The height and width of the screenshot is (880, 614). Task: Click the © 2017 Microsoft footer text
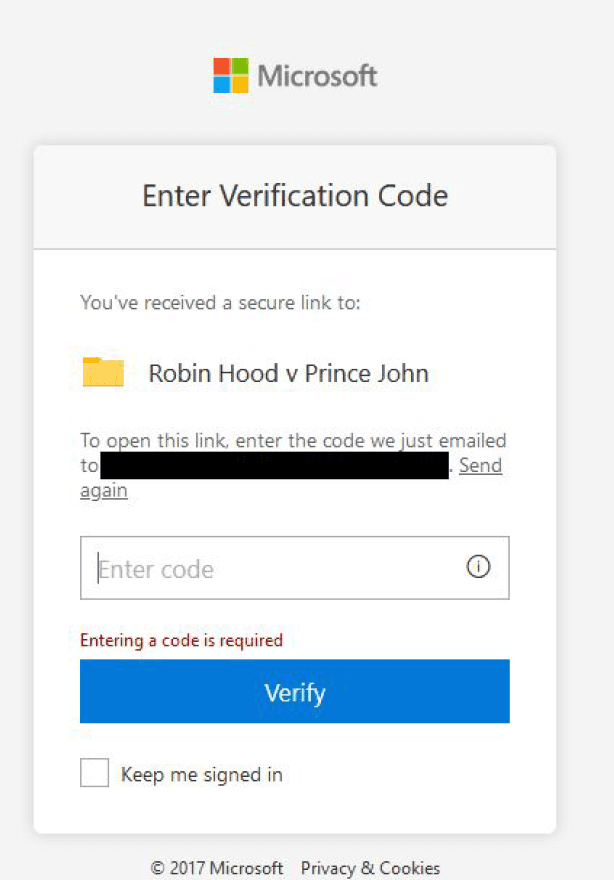point(217,868)
